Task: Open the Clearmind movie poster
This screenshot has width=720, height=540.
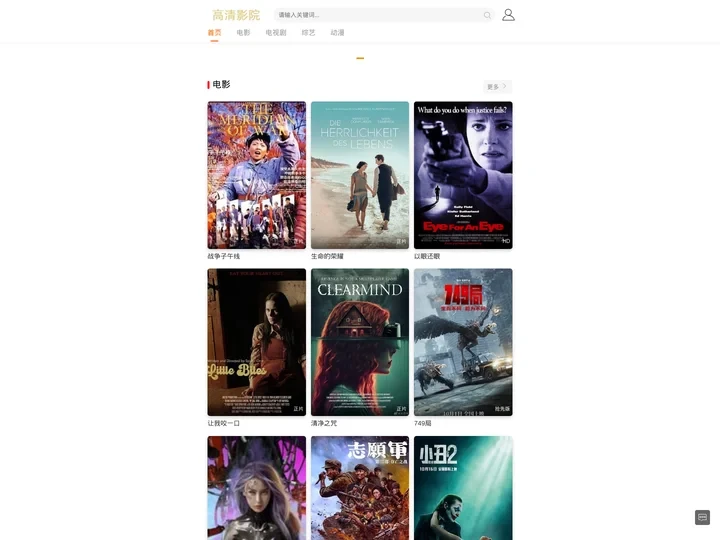Action: point(360,343)
